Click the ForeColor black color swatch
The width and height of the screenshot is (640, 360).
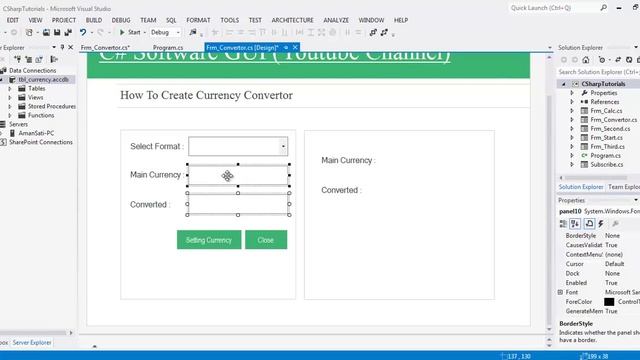pyautogui.click(x=609, y=302)
